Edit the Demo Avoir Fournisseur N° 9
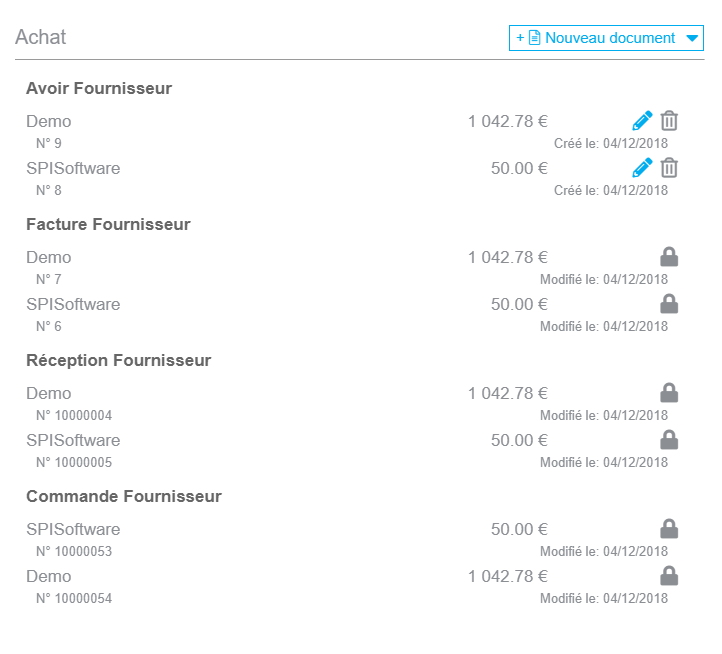Screen dimensions: 722x654 tap(642, 121)
